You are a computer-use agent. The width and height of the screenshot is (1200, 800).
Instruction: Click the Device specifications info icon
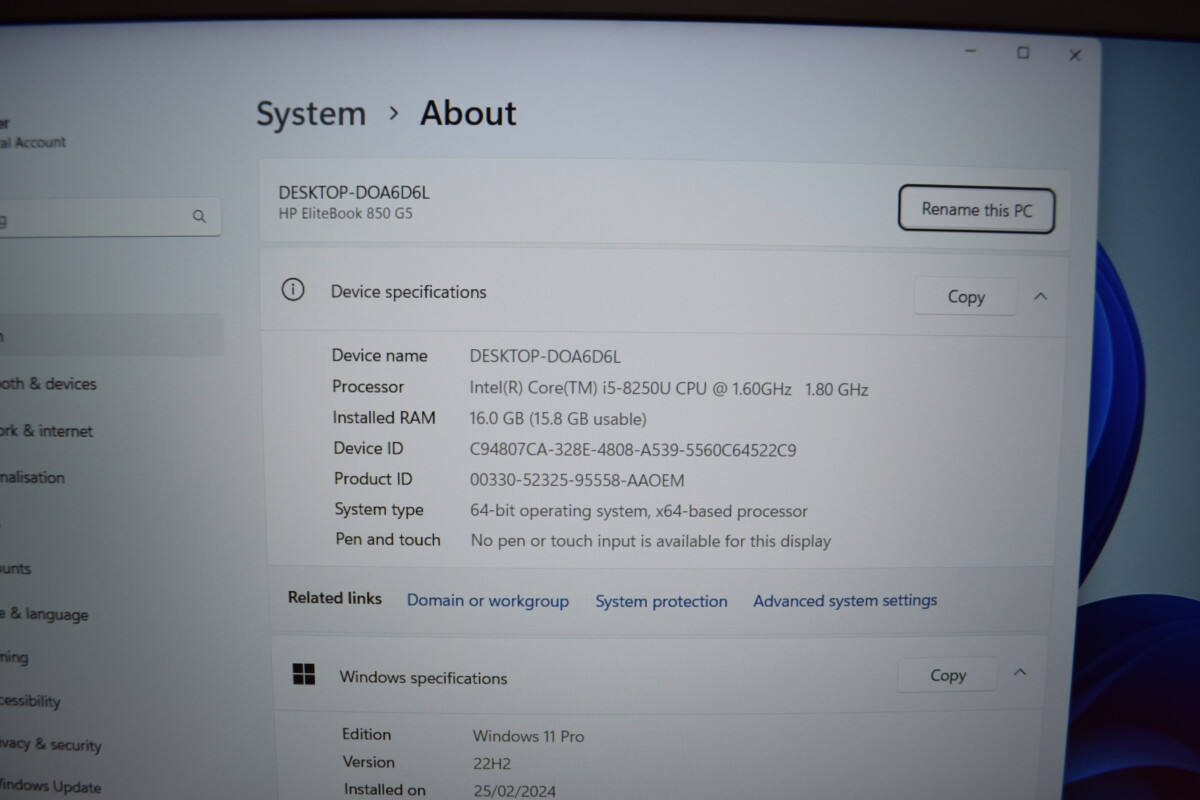pos(292,291)
